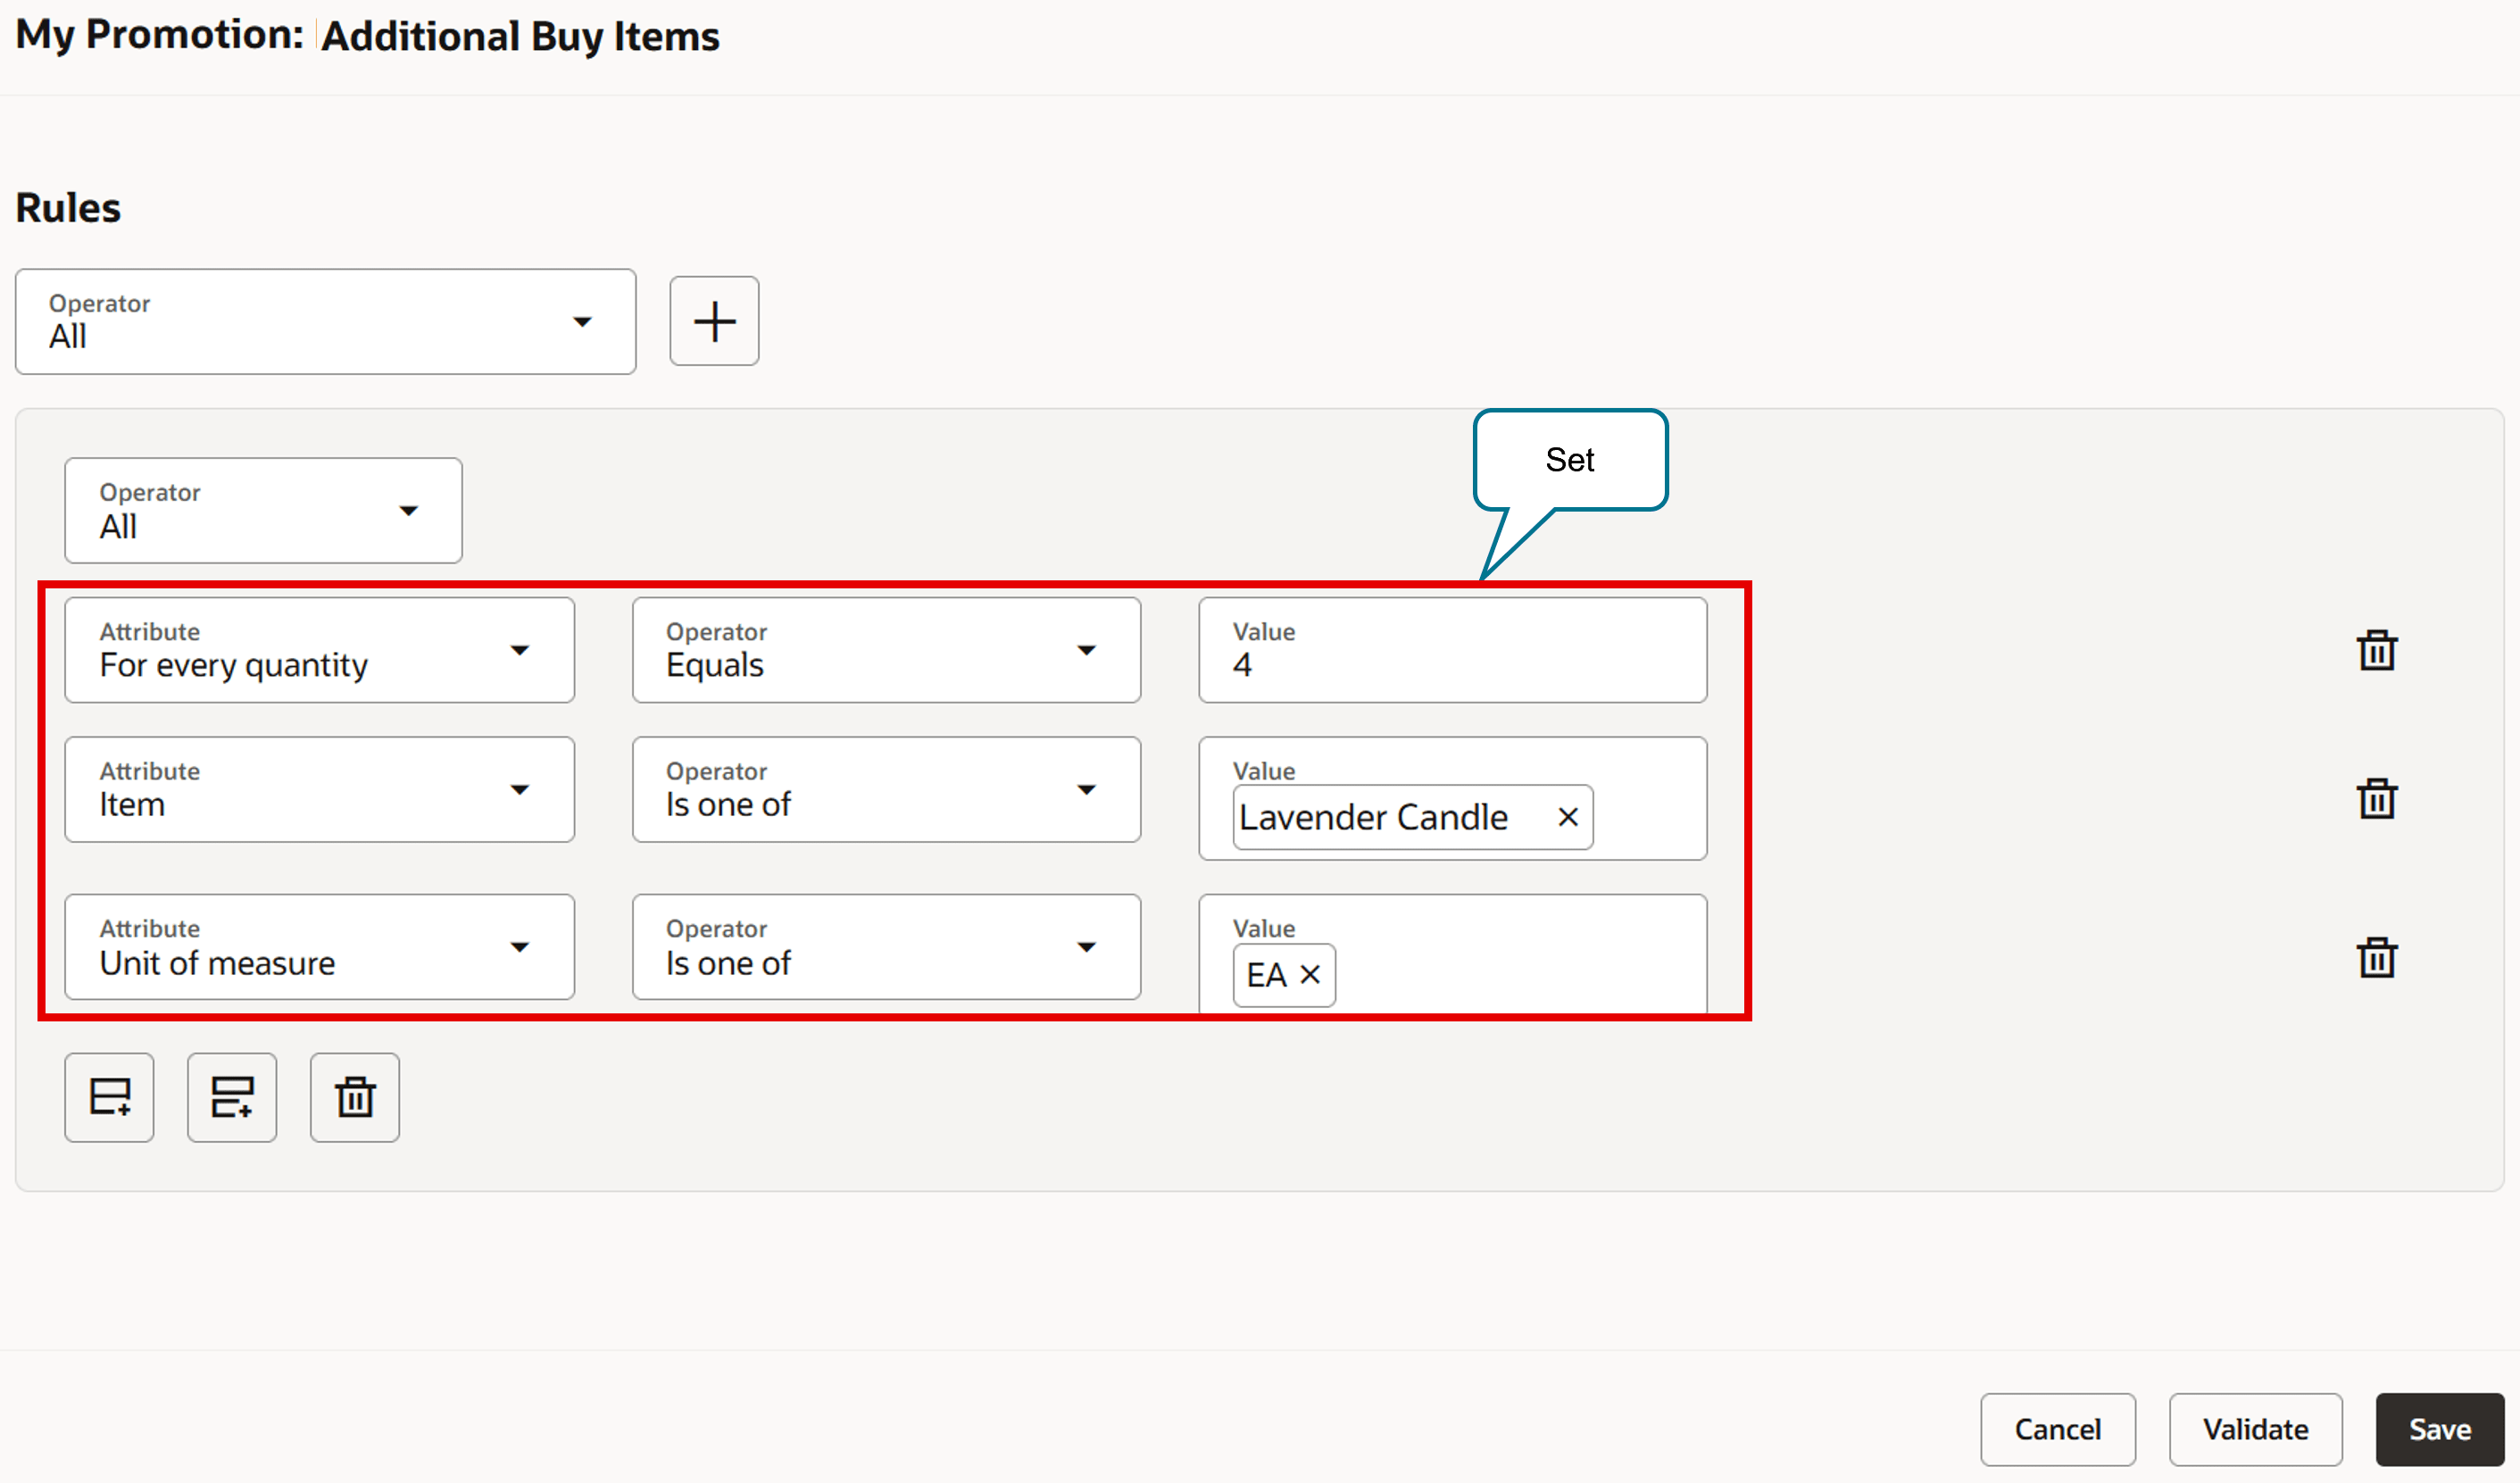Delete the For every quantity rule row

point(2376,651)
